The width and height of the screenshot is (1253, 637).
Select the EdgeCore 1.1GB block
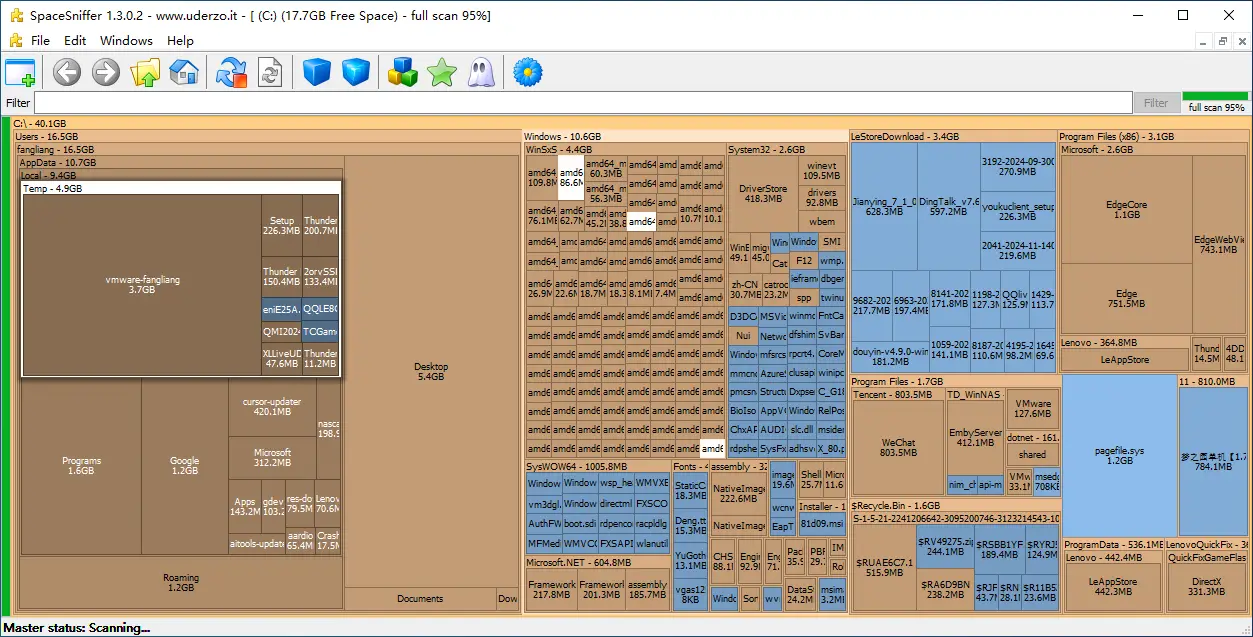point(1126,209)
